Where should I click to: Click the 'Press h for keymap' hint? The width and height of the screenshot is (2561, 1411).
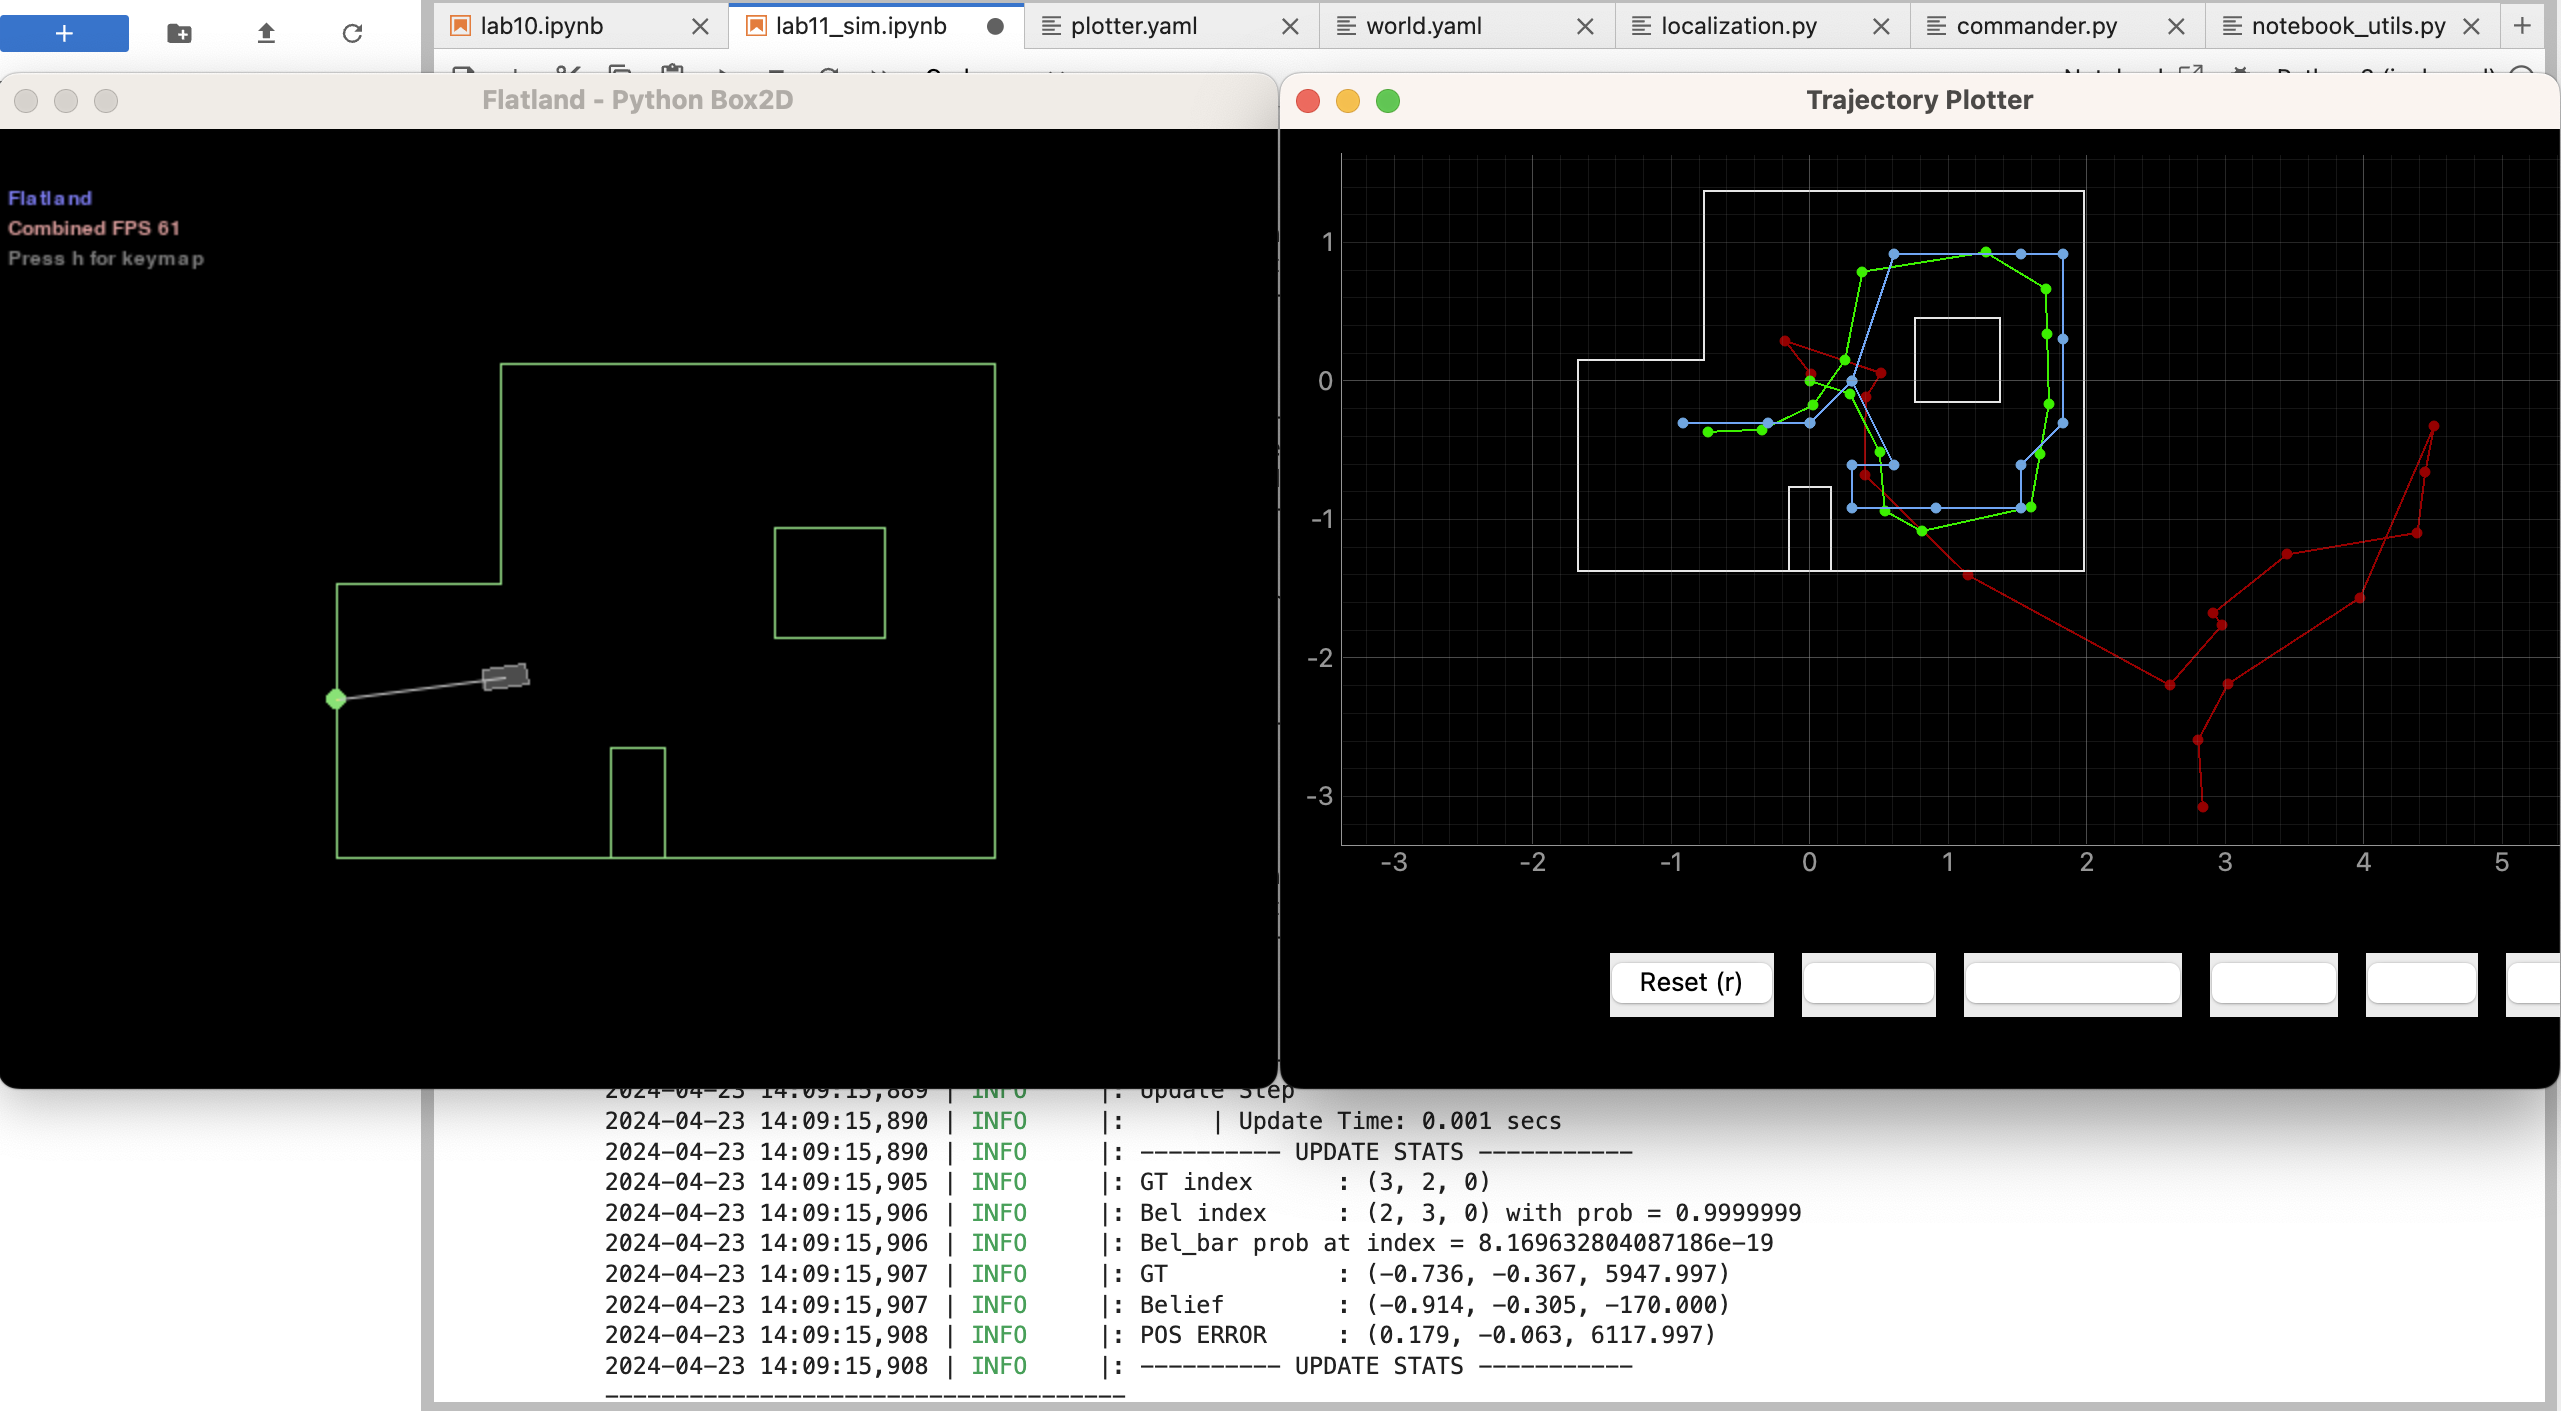click(x=106, y=258)
